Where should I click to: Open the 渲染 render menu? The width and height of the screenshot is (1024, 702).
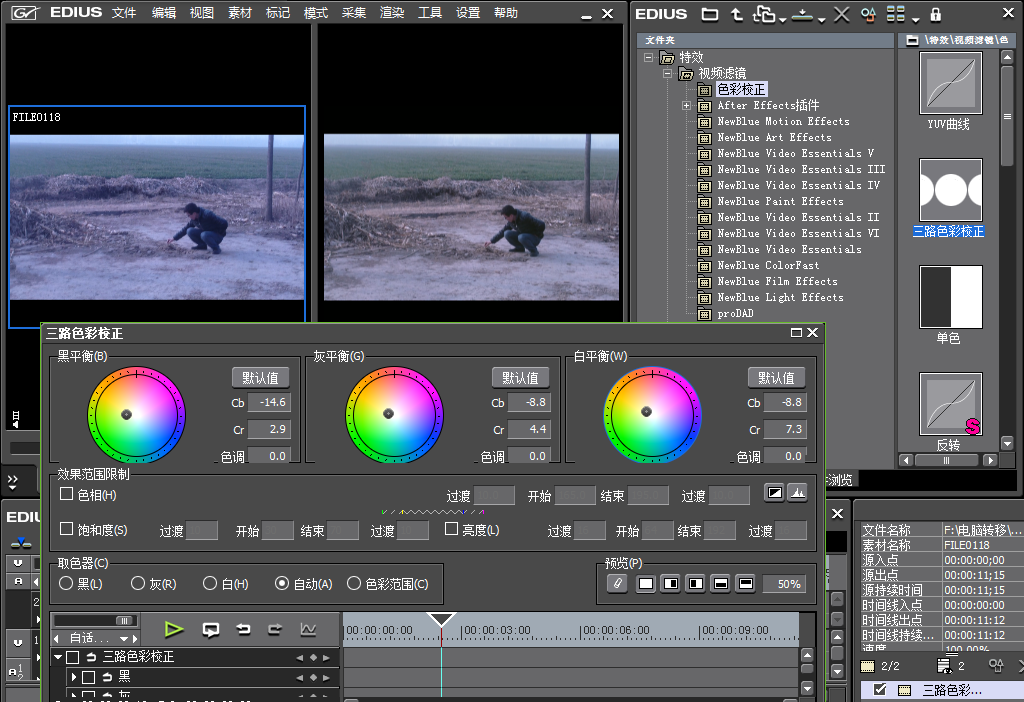[392, 13]
